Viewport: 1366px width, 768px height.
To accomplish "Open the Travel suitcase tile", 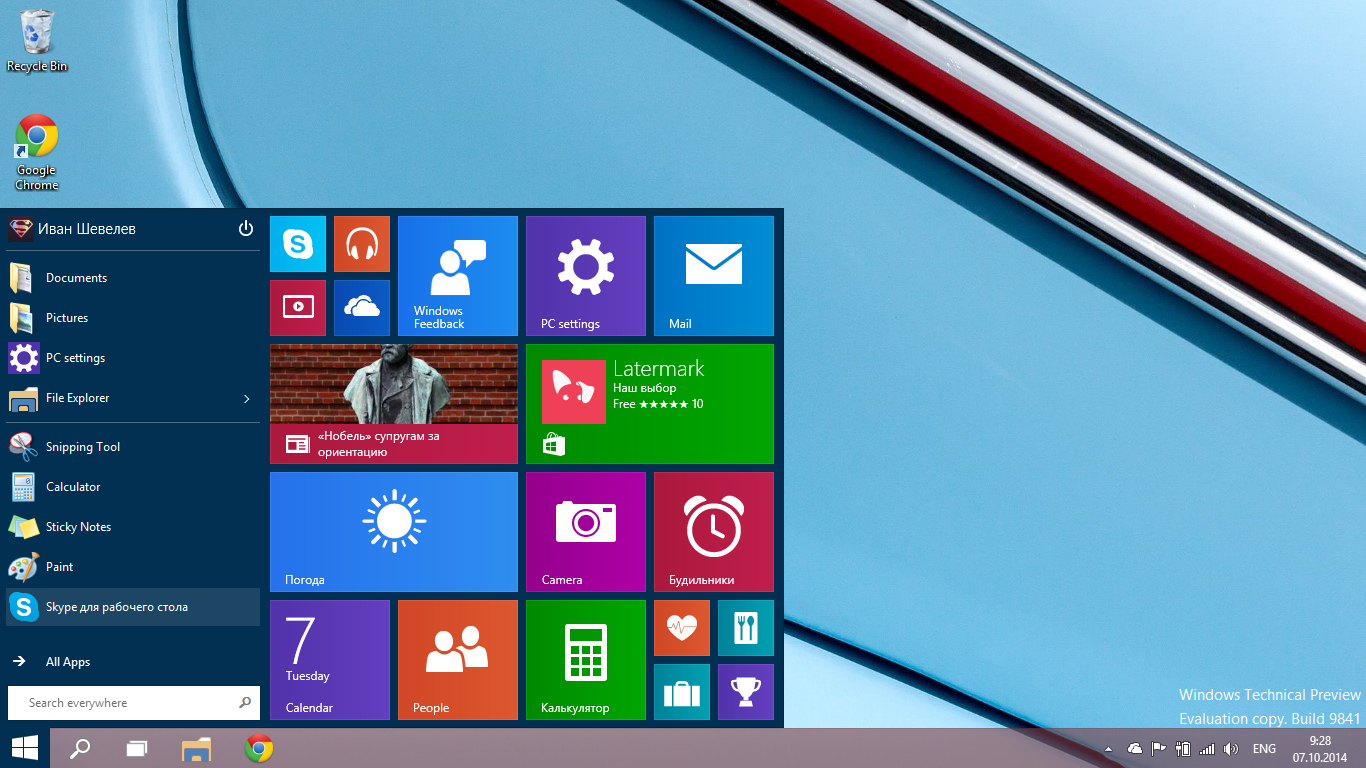I will (682, 692).
